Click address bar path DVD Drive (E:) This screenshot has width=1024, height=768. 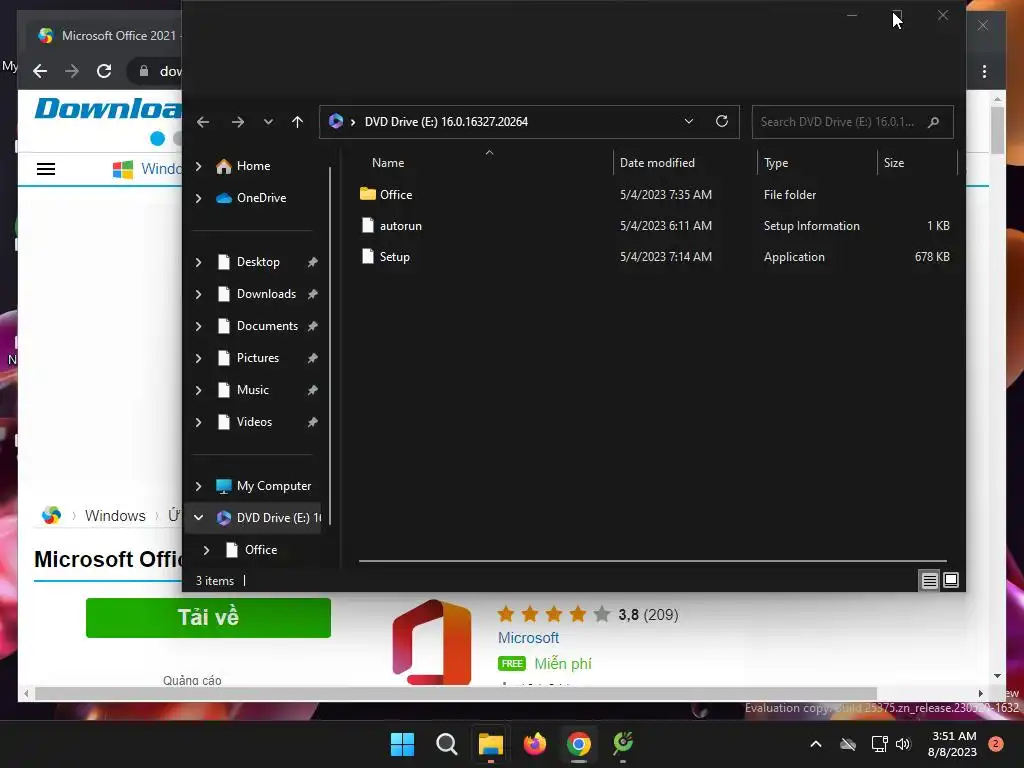pyautogui.click(x=446, y=122)
